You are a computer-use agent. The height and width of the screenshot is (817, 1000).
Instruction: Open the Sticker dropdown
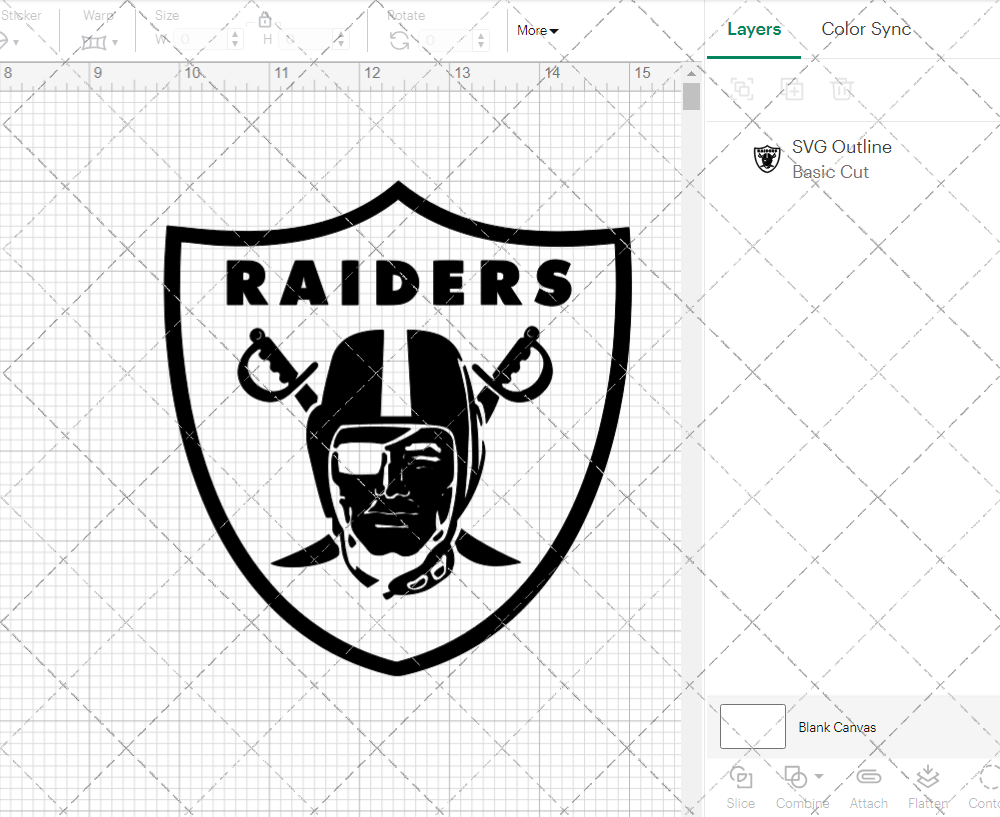[x=11, y=42]
